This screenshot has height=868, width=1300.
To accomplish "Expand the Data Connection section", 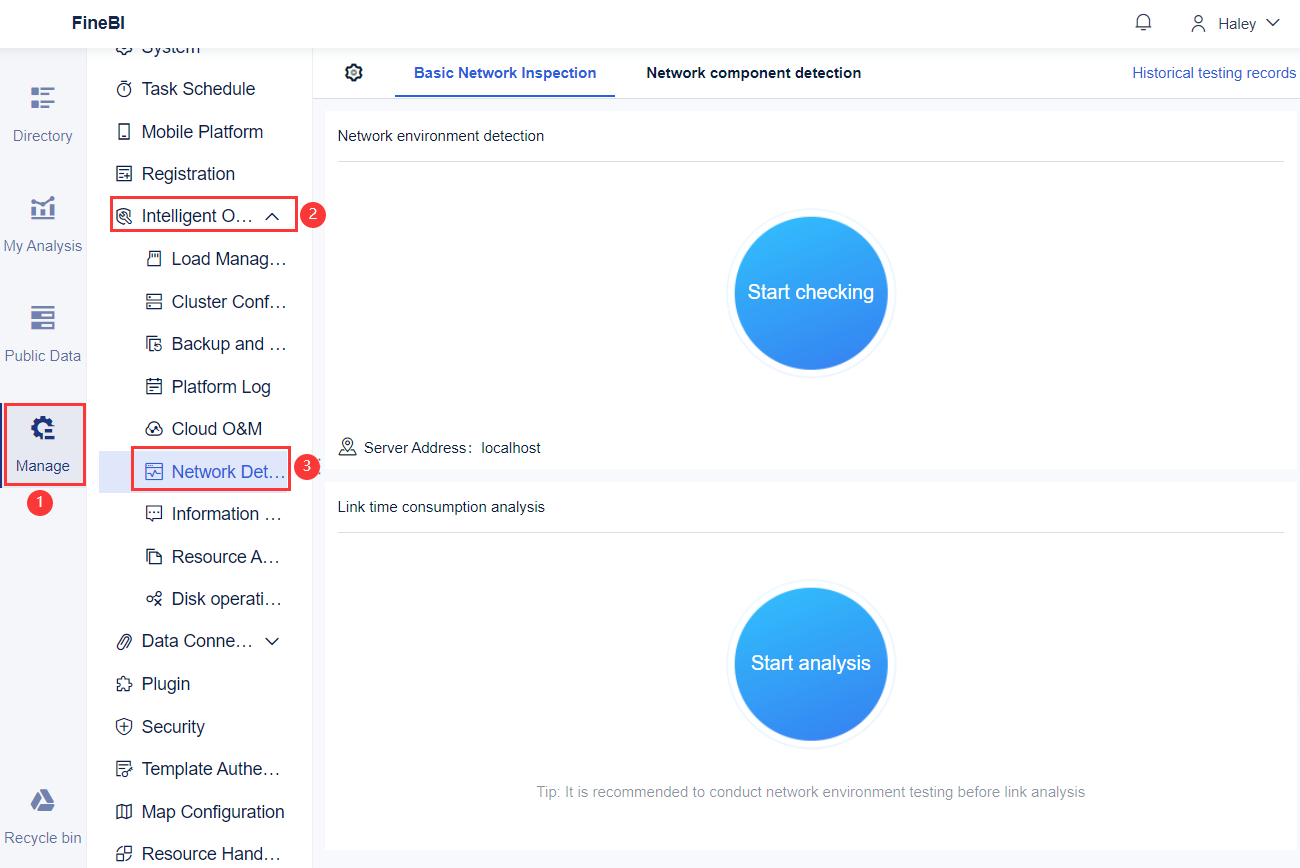I will (x=271, y=640).
